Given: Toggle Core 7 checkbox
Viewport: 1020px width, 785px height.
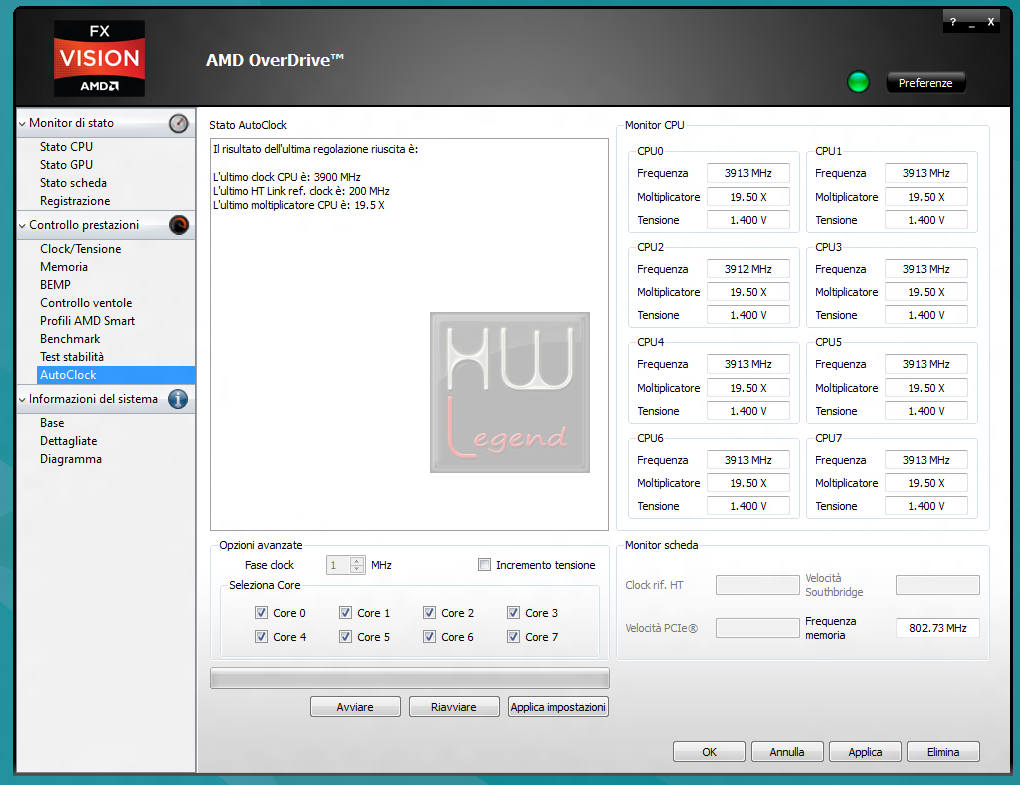Looking at the screenshot, I should pyautogui.click(x=513, y=637).
